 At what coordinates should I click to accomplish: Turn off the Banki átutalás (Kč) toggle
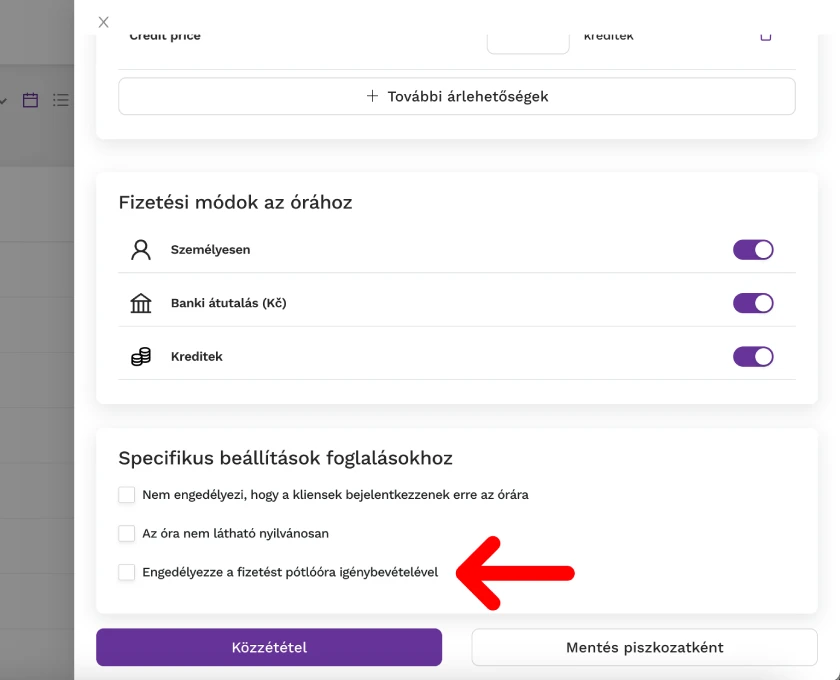(x=753, y=303)
